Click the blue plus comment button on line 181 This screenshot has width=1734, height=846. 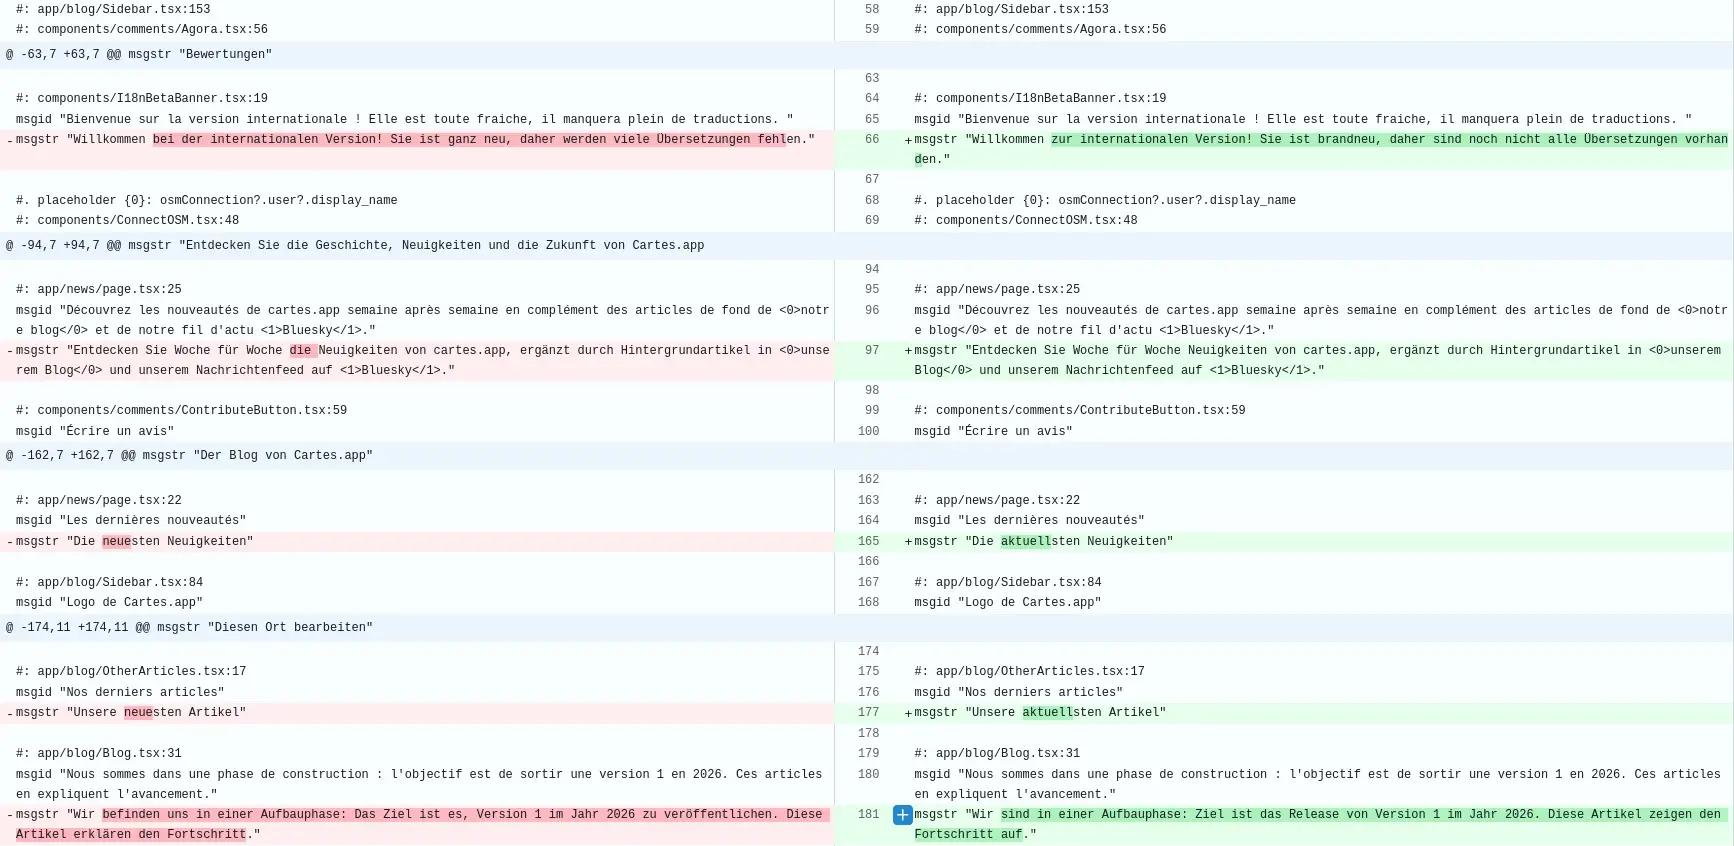point(902,815)
